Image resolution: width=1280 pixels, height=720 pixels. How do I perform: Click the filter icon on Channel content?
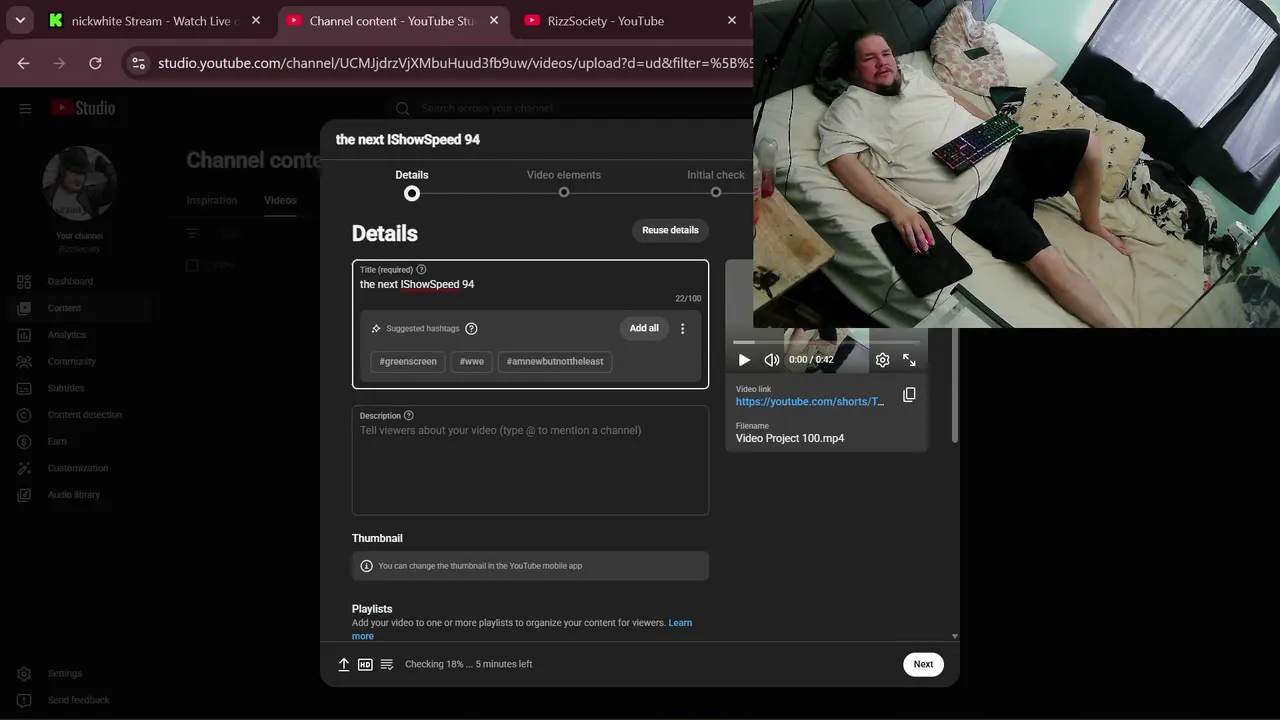[x=193, y=234]
